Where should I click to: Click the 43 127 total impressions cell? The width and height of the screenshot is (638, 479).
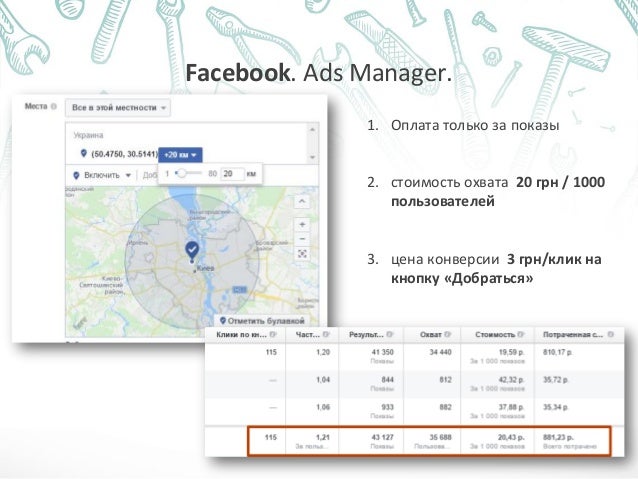coord(371,441)
